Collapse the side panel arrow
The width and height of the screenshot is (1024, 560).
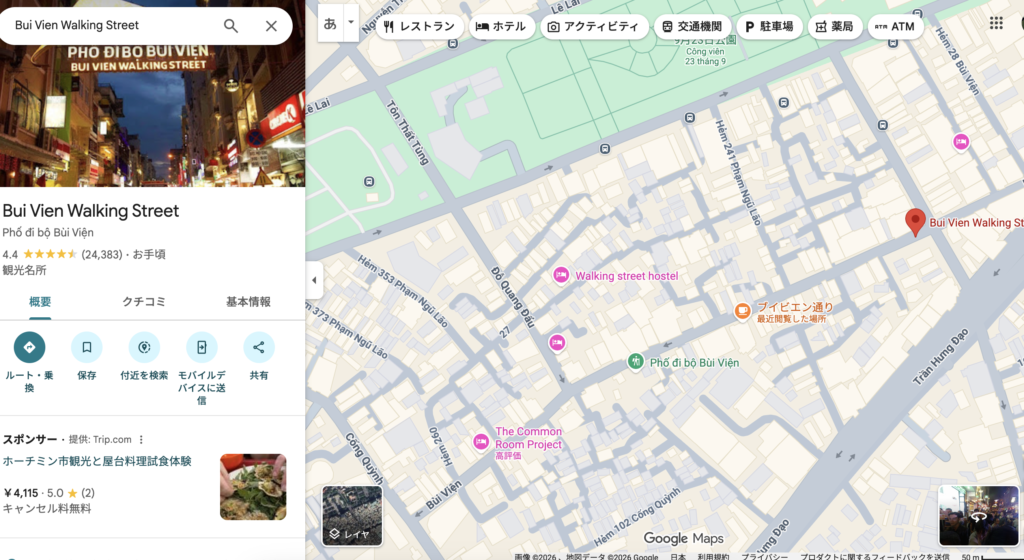coord(314,280)
